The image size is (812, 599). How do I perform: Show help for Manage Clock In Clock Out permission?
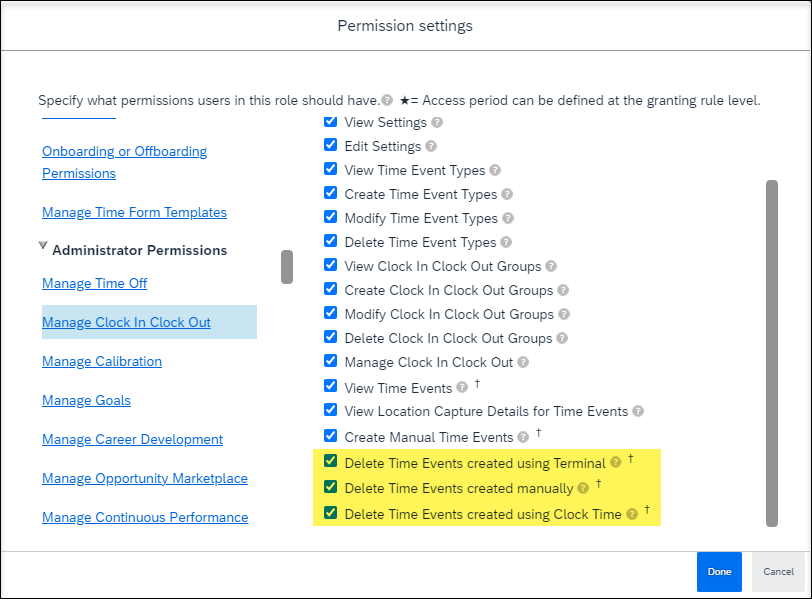[523, 362]
